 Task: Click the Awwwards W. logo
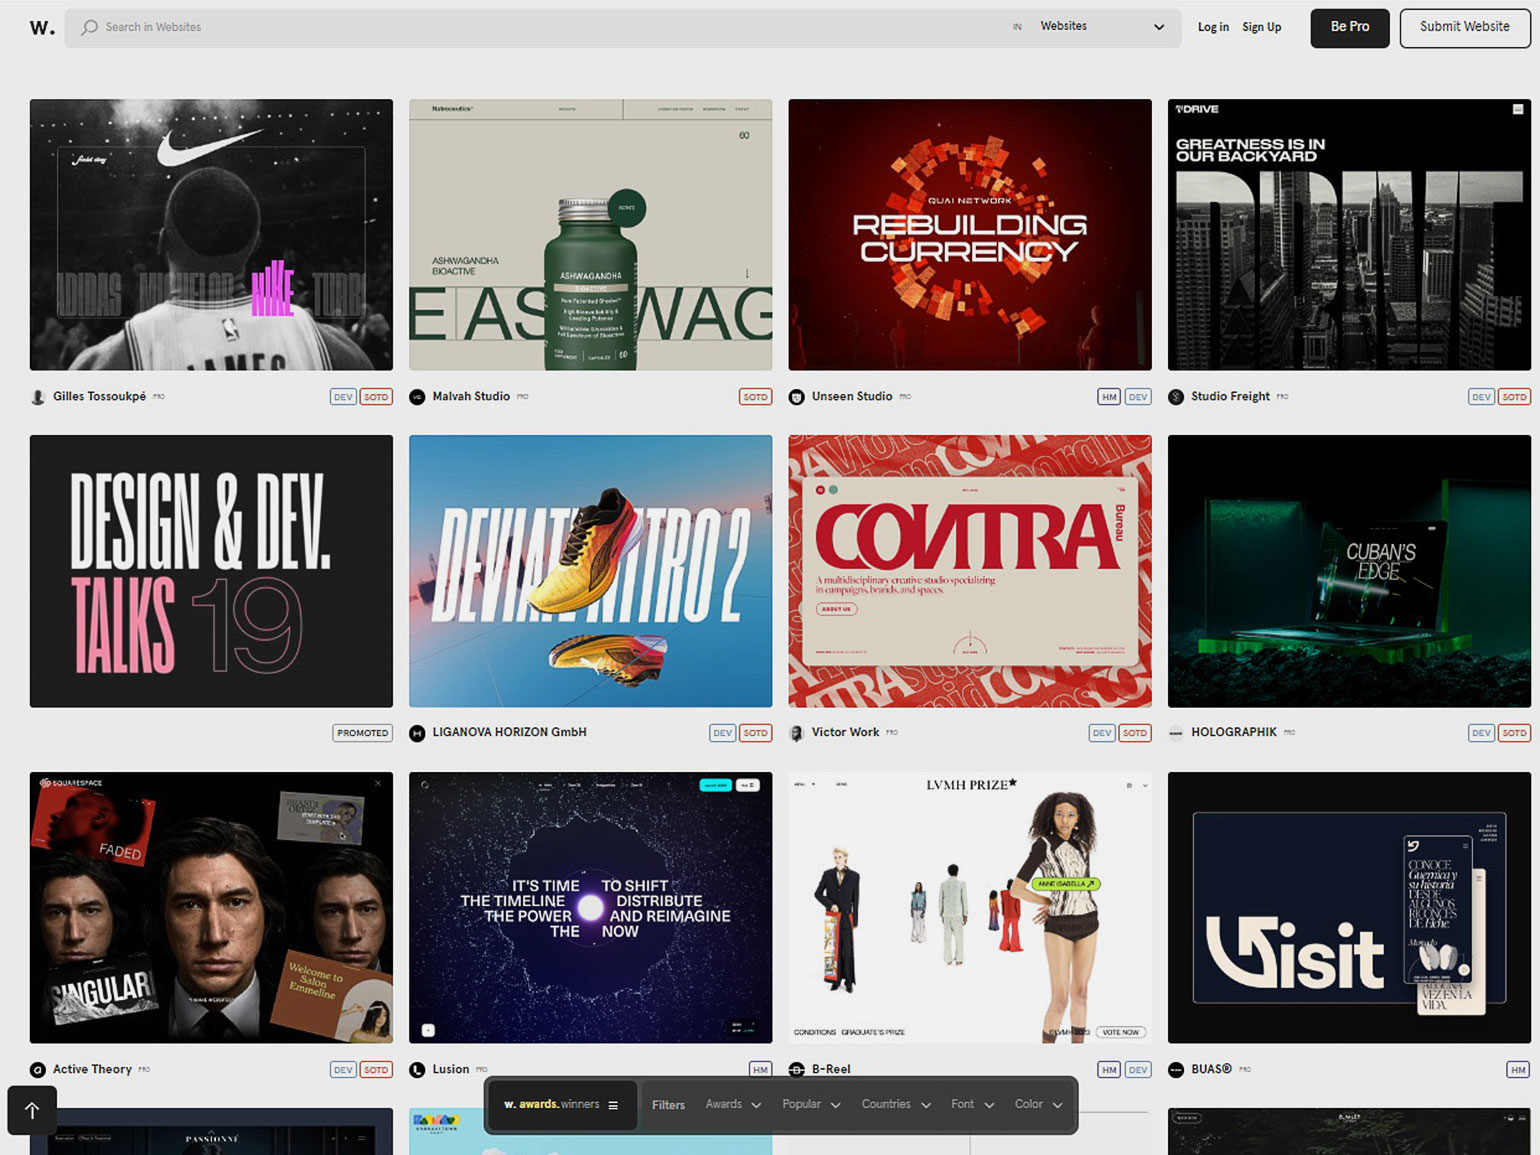pos(42,27)
